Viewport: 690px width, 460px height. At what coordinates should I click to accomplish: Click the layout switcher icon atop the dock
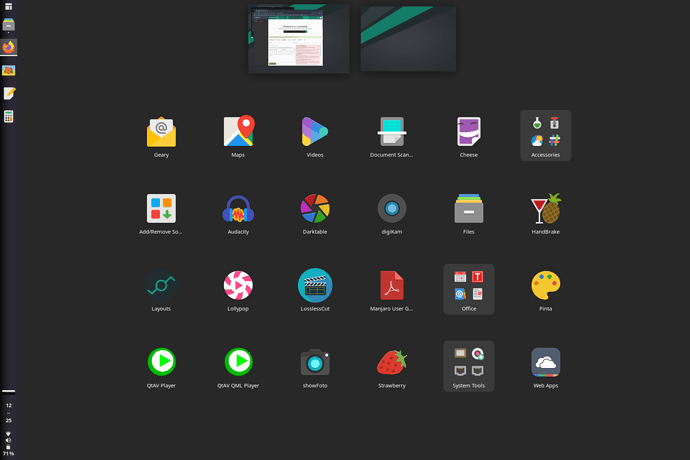8,6
